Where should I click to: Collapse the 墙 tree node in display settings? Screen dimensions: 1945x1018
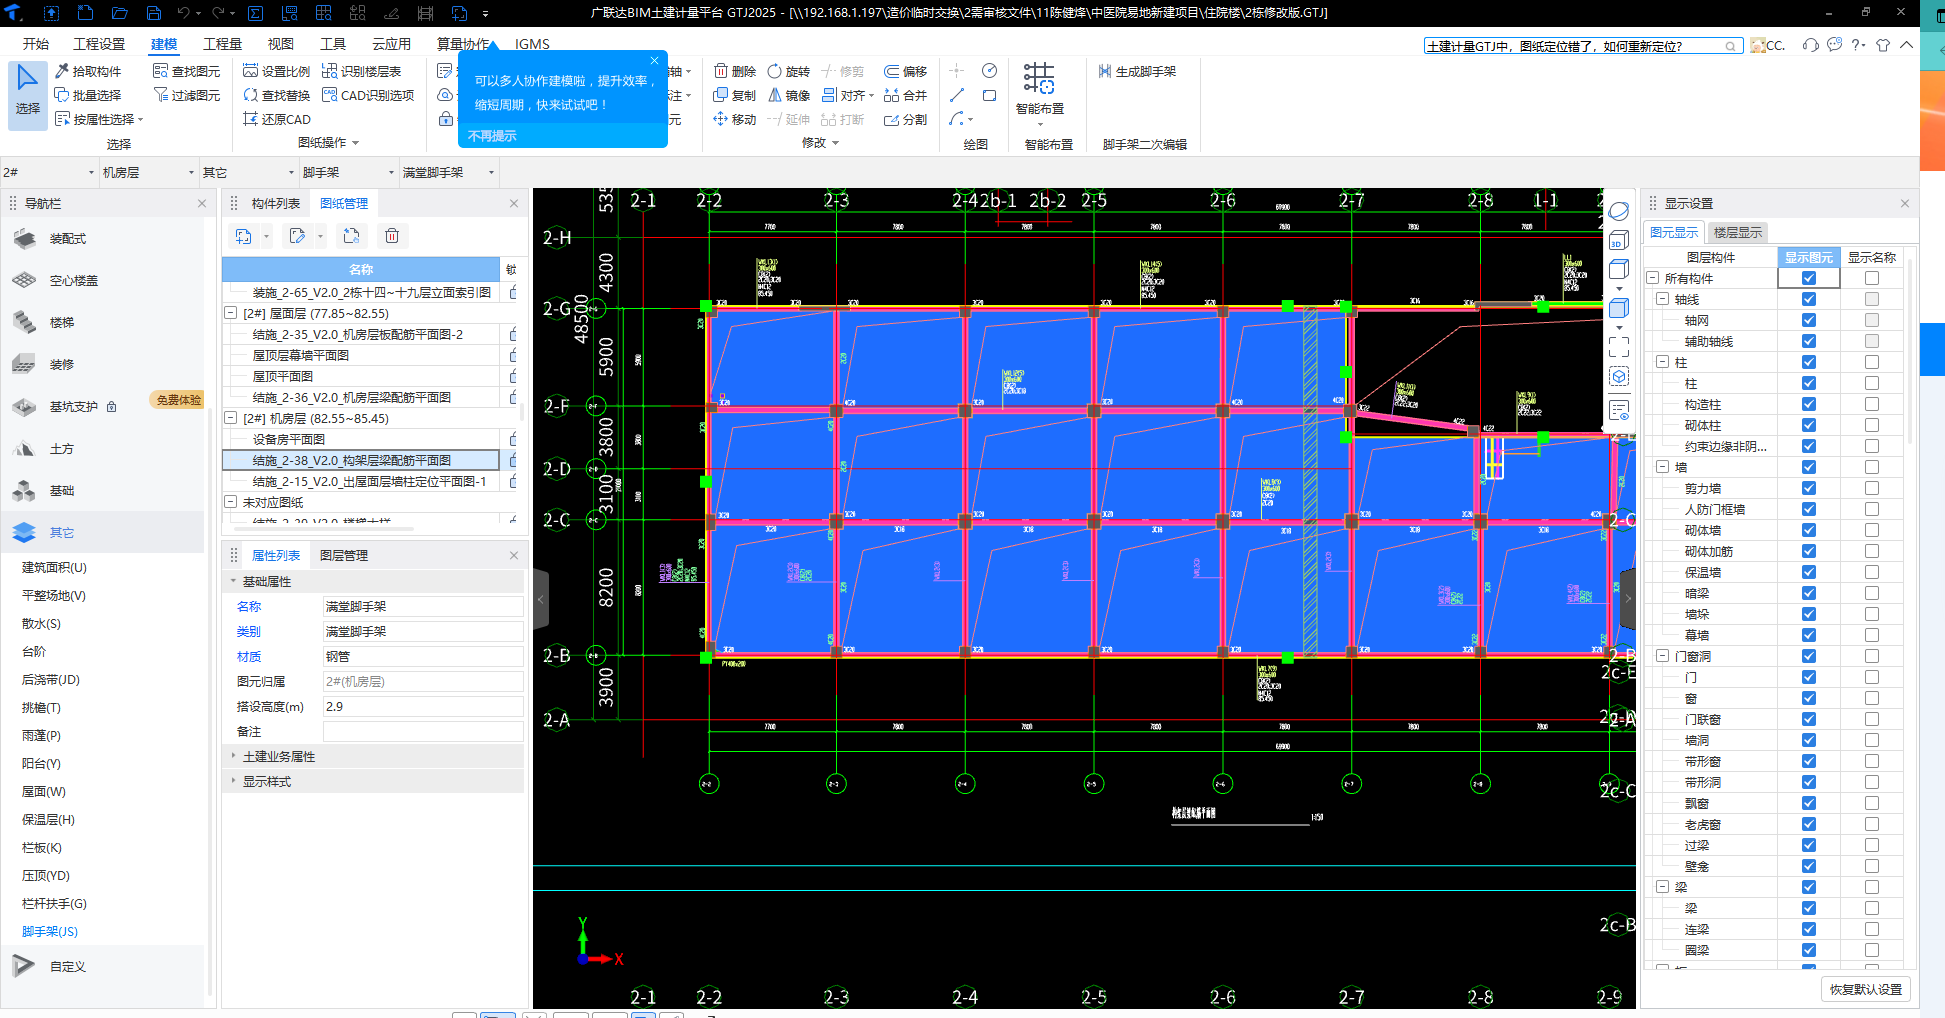pyautogui.click(x=1662, y=467)
